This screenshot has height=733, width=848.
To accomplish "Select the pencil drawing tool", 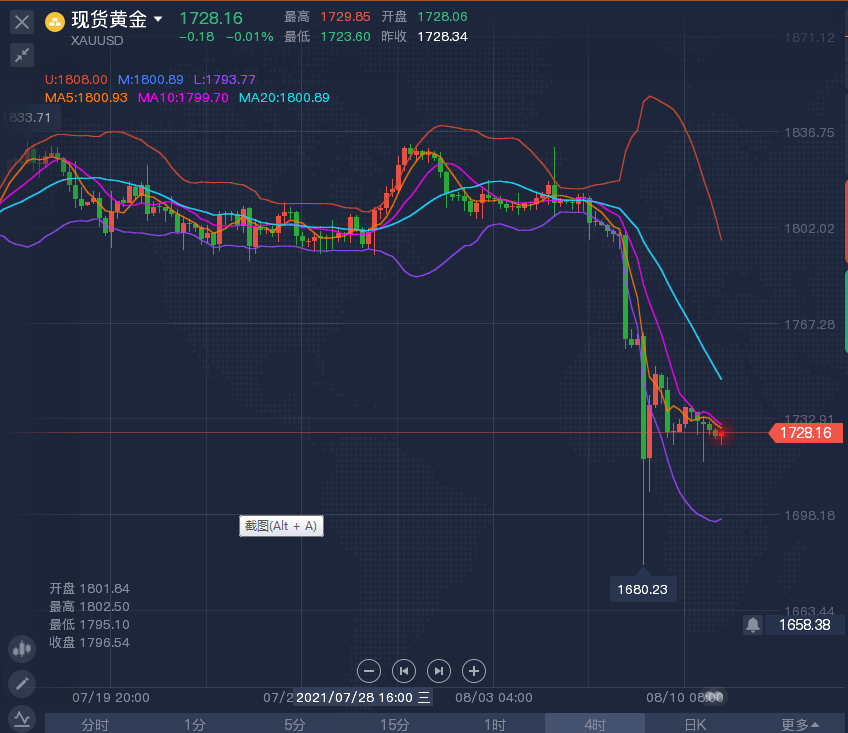I will pos(21,684).
